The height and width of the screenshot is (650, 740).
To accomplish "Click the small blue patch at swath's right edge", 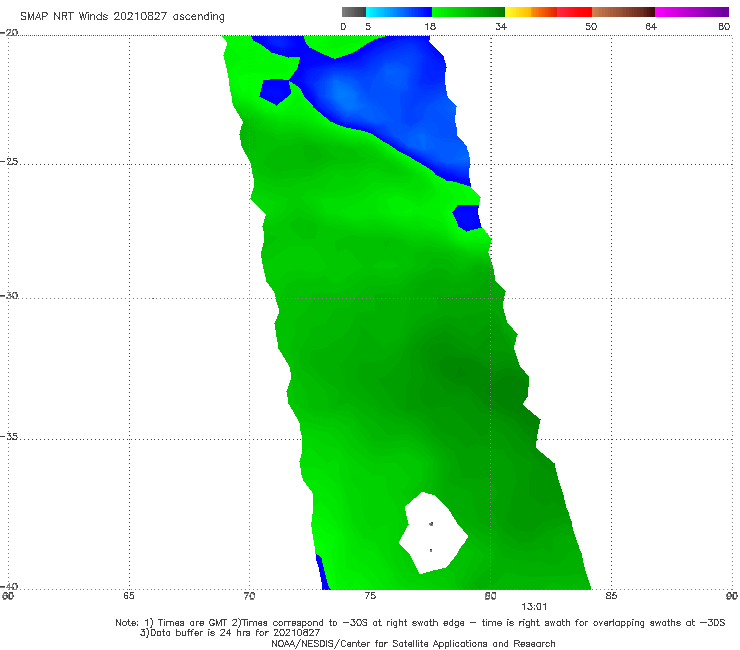I will (x=467, y=217).
